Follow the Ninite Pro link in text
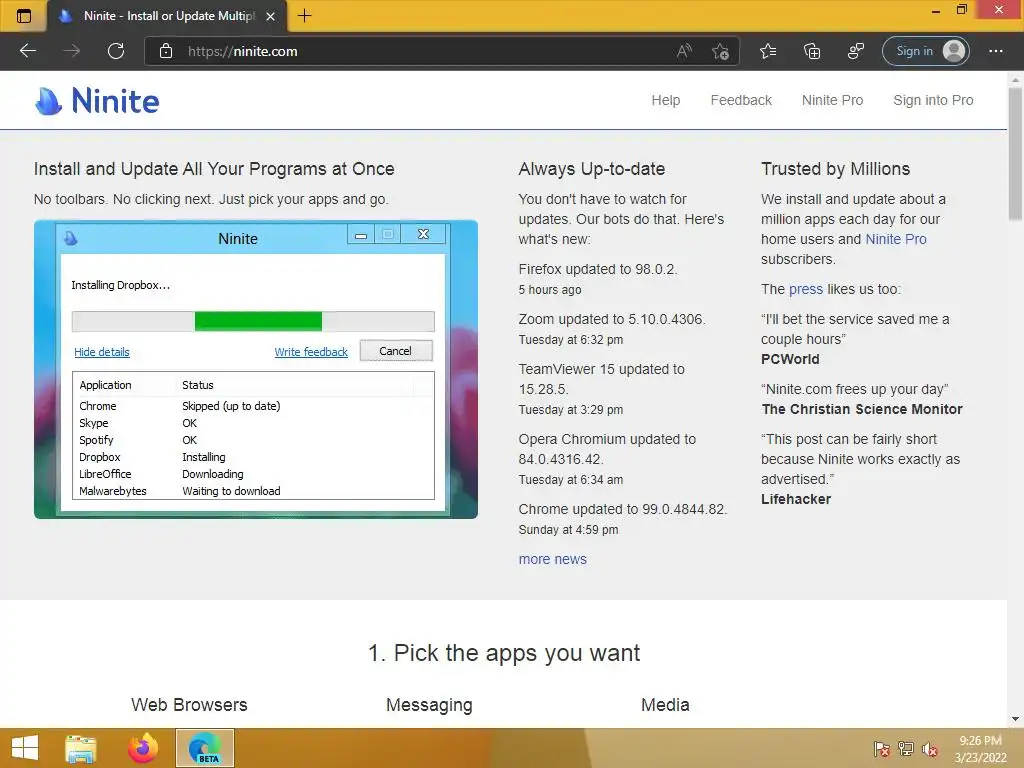Viewport: 1024px width, 768px height. (x=895, y=239)
